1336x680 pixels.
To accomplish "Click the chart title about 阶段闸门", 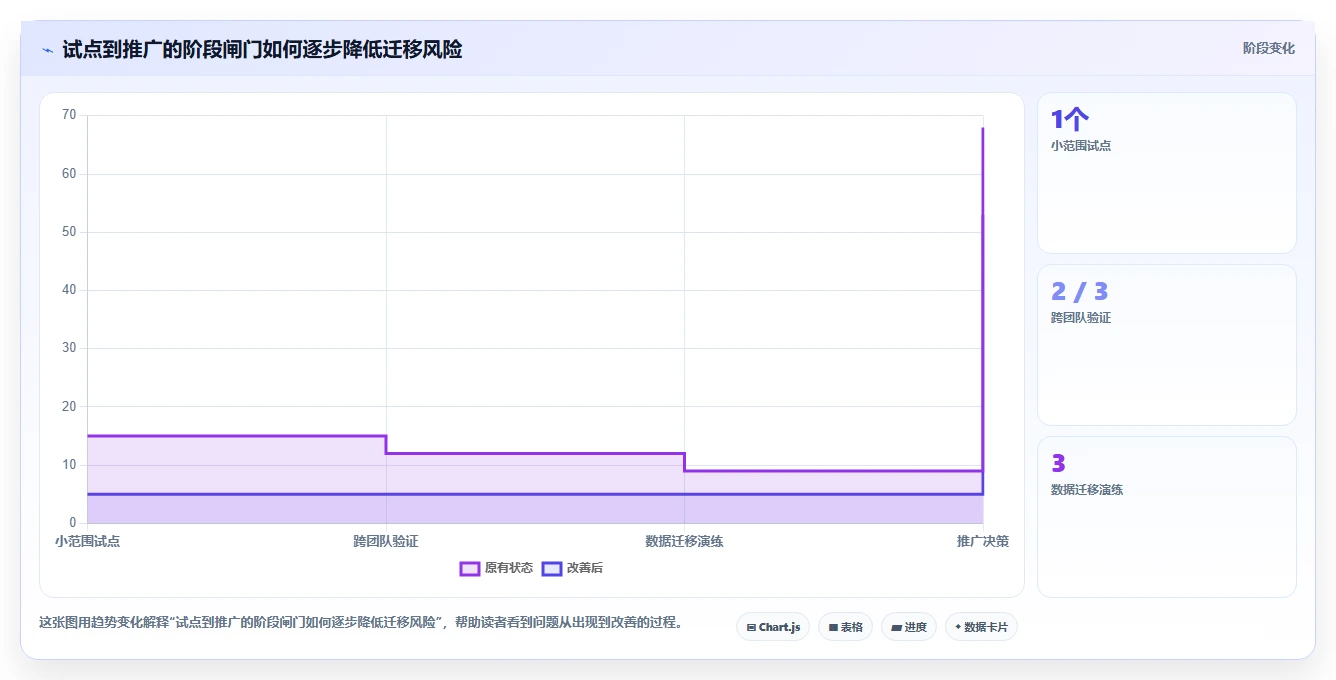I will pos(262,49).
